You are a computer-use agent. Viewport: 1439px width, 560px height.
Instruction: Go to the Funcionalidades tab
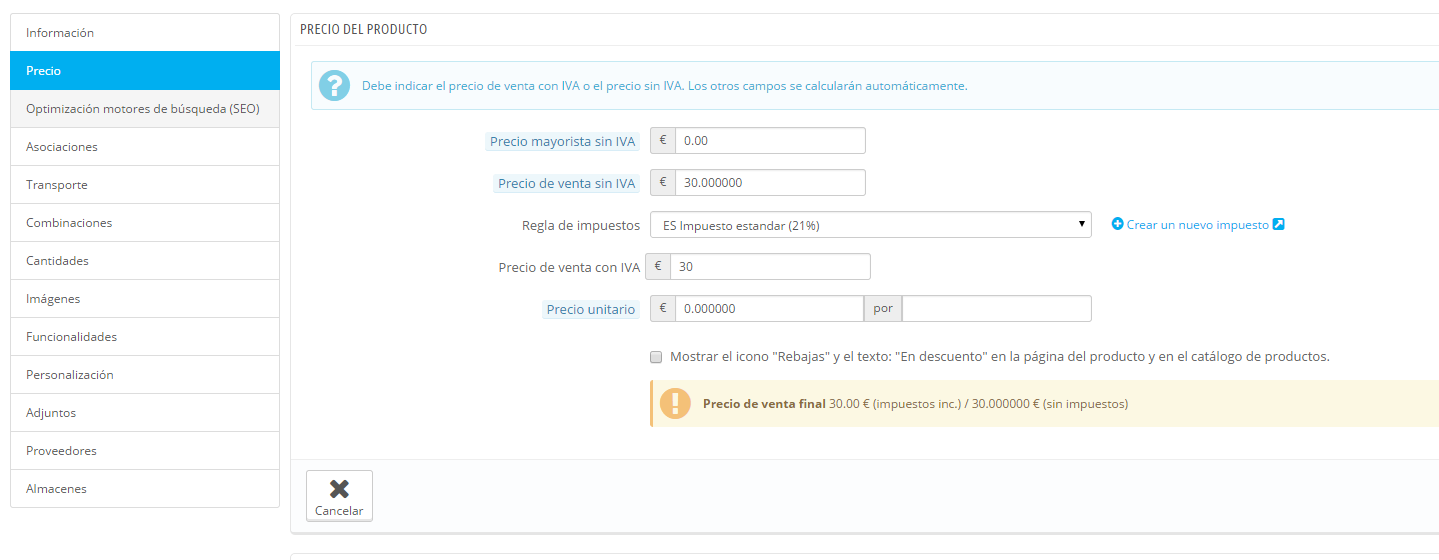point(145,337)
